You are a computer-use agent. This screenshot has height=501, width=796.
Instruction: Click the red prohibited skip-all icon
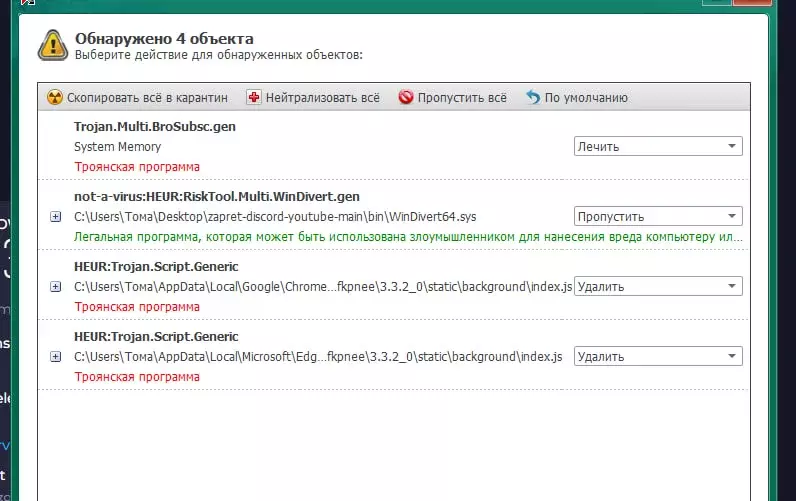(x=406, y=97)
